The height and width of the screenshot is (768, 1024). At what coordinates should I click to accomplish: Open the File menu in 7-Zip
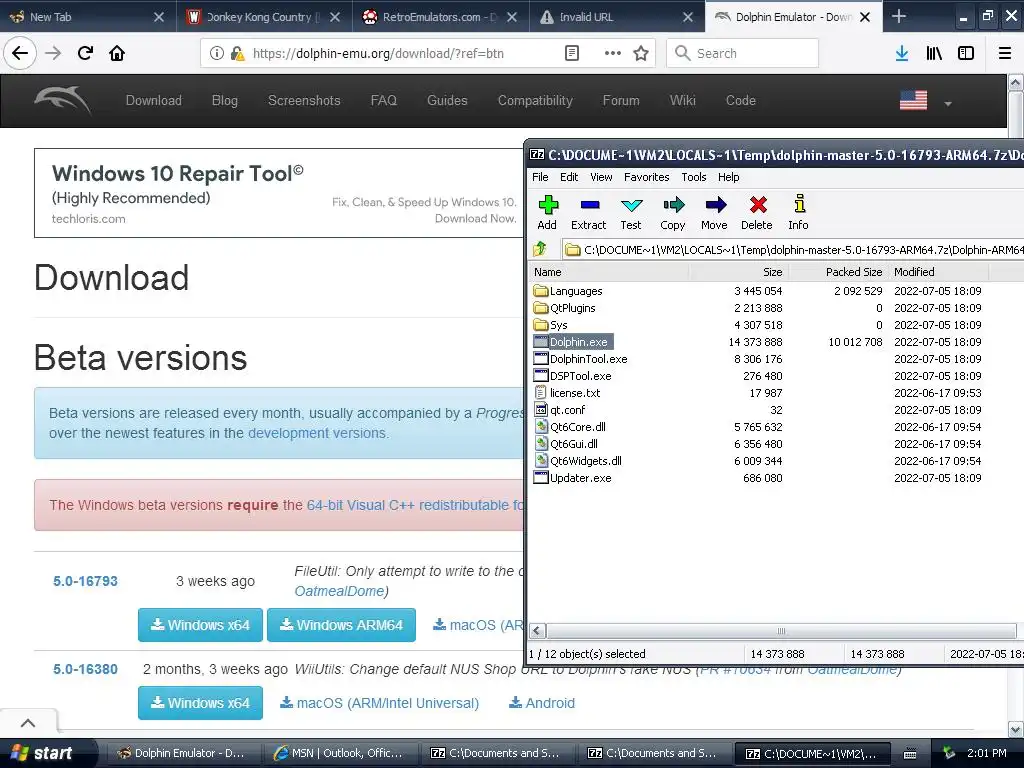(x=540, y=177)
